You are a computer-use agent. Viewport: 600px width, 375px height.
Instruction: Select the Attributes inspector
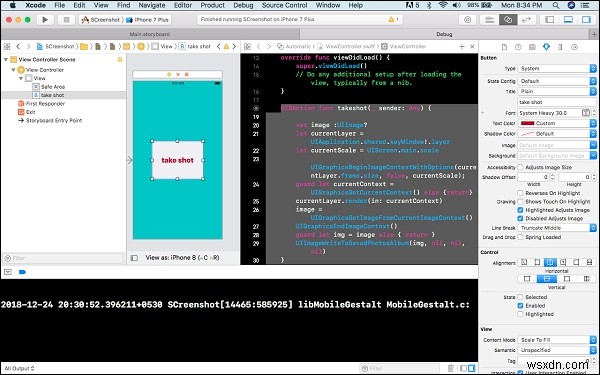(x=546, y=47)
